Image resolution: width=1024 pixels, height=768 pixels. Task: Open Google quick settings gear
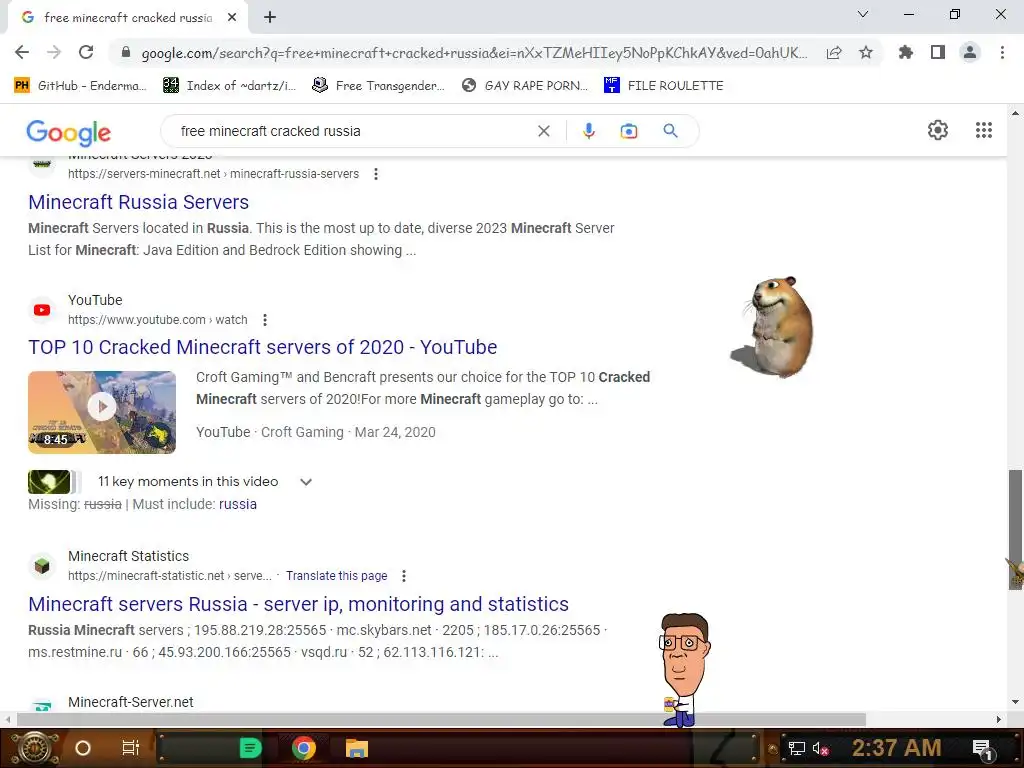[938, 130]
